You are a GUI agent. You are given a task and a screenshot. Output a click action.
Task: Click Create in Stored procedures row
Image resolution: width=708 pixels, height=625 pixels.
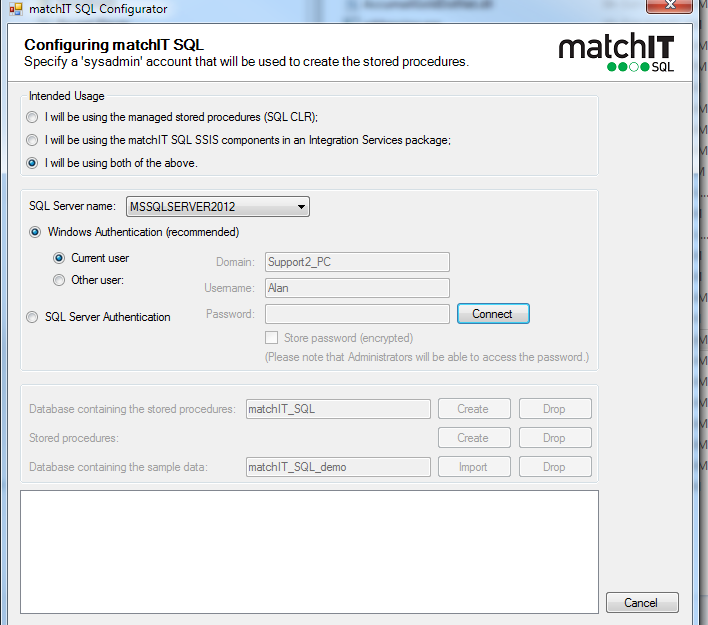coord(474,438)
